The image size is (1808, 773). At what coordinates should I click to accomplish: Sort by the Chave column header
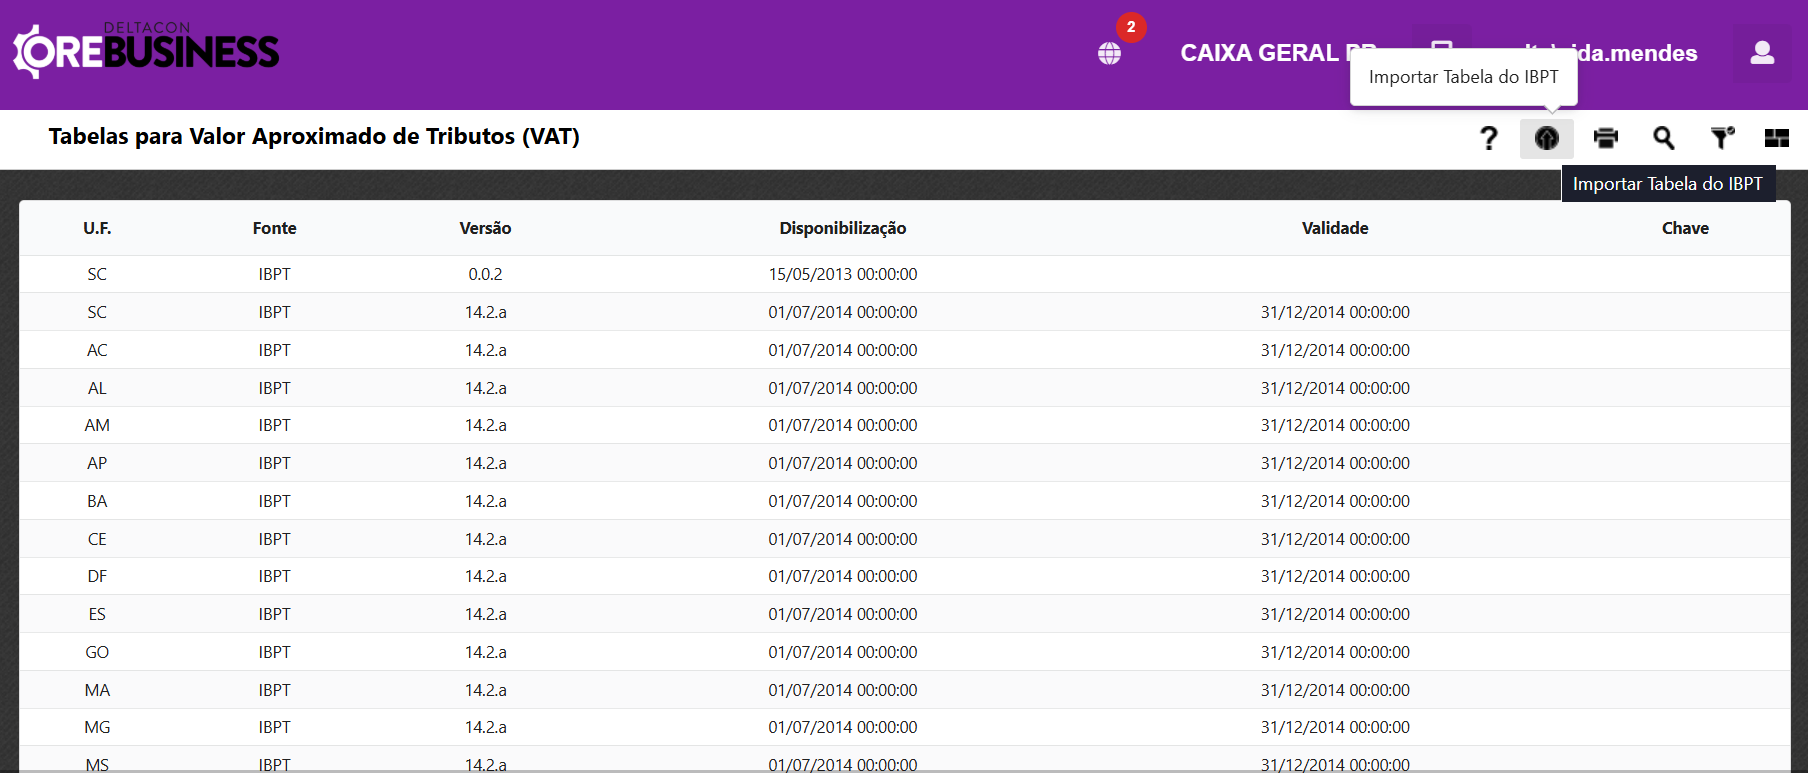pyautogui.click(x=1685, y=228)
